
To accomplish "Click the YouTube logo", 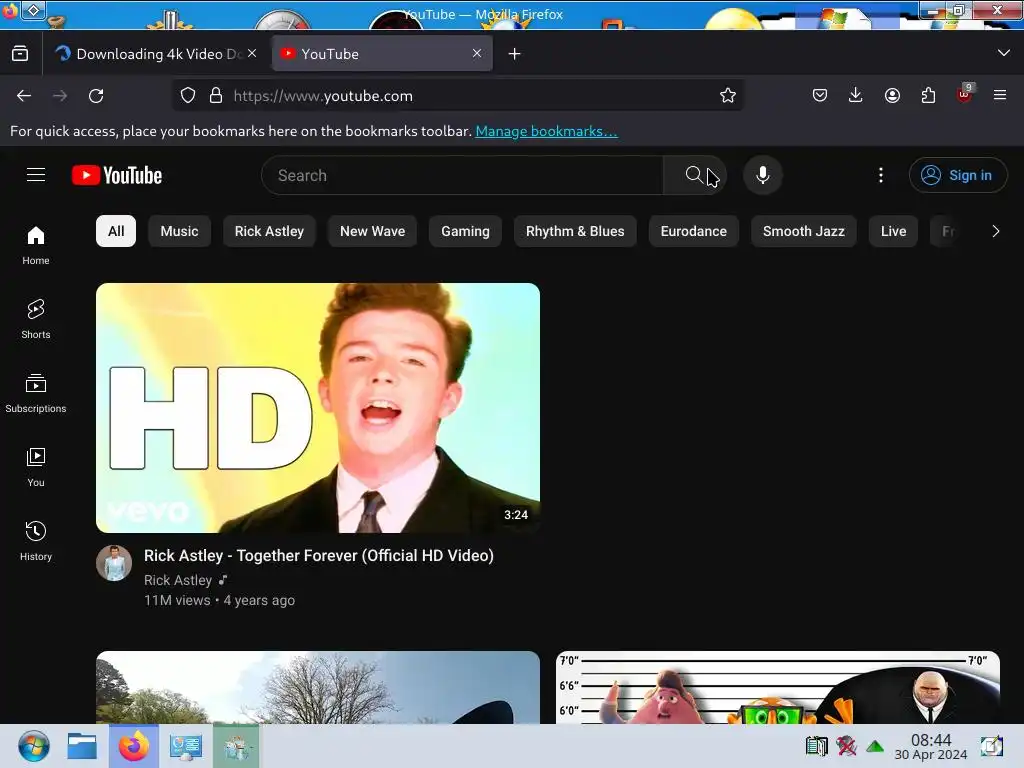I will tap(117, 175).
